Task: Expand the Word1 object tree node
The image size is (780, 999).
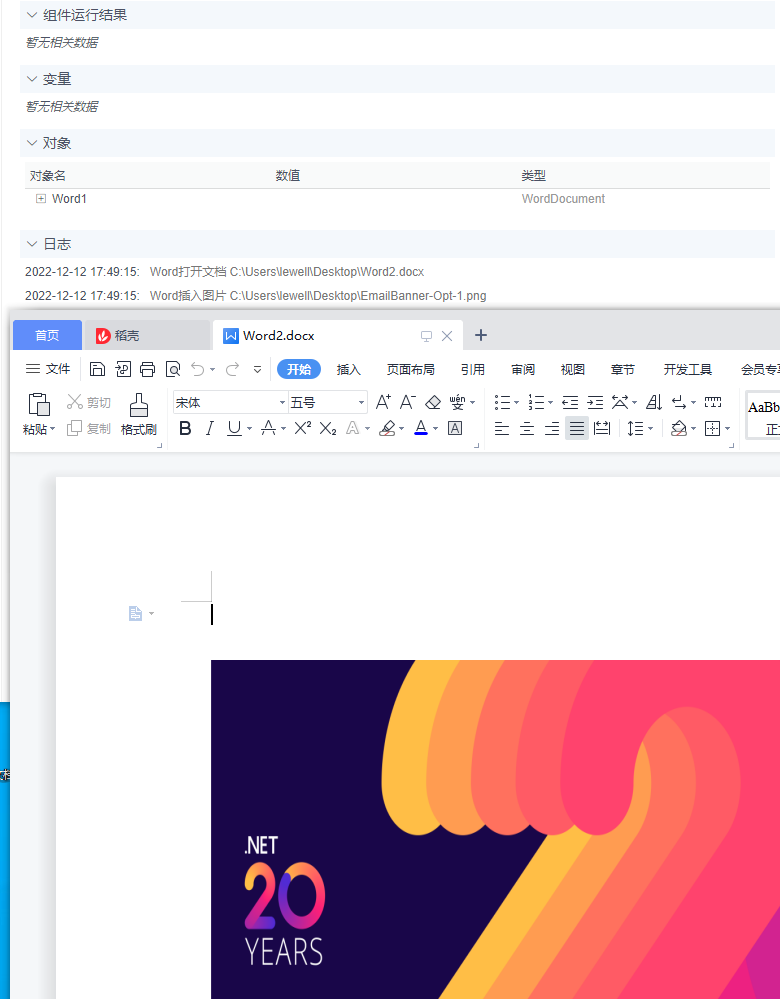Action: (41, 199)
